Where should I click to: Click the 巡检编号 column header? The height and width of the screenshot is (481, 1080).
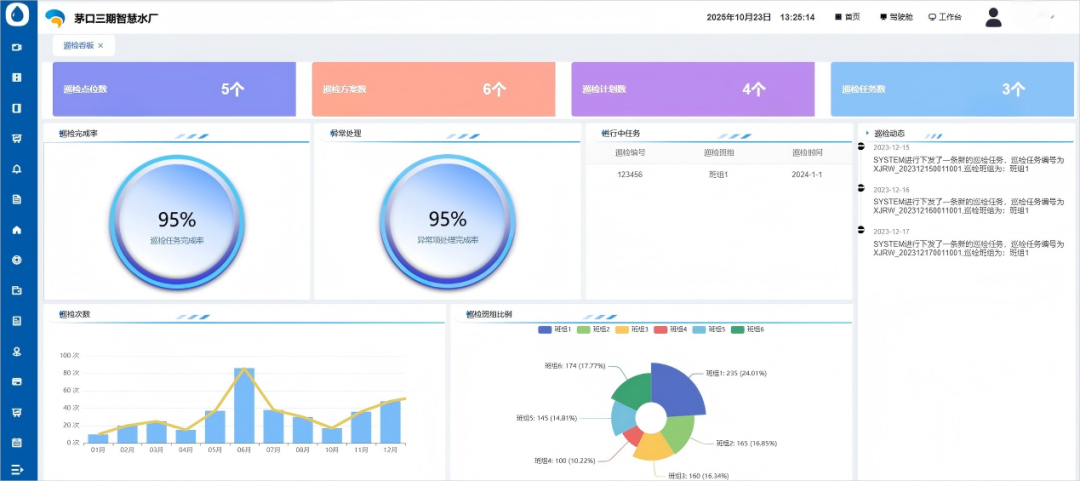[x=630, y=153]
